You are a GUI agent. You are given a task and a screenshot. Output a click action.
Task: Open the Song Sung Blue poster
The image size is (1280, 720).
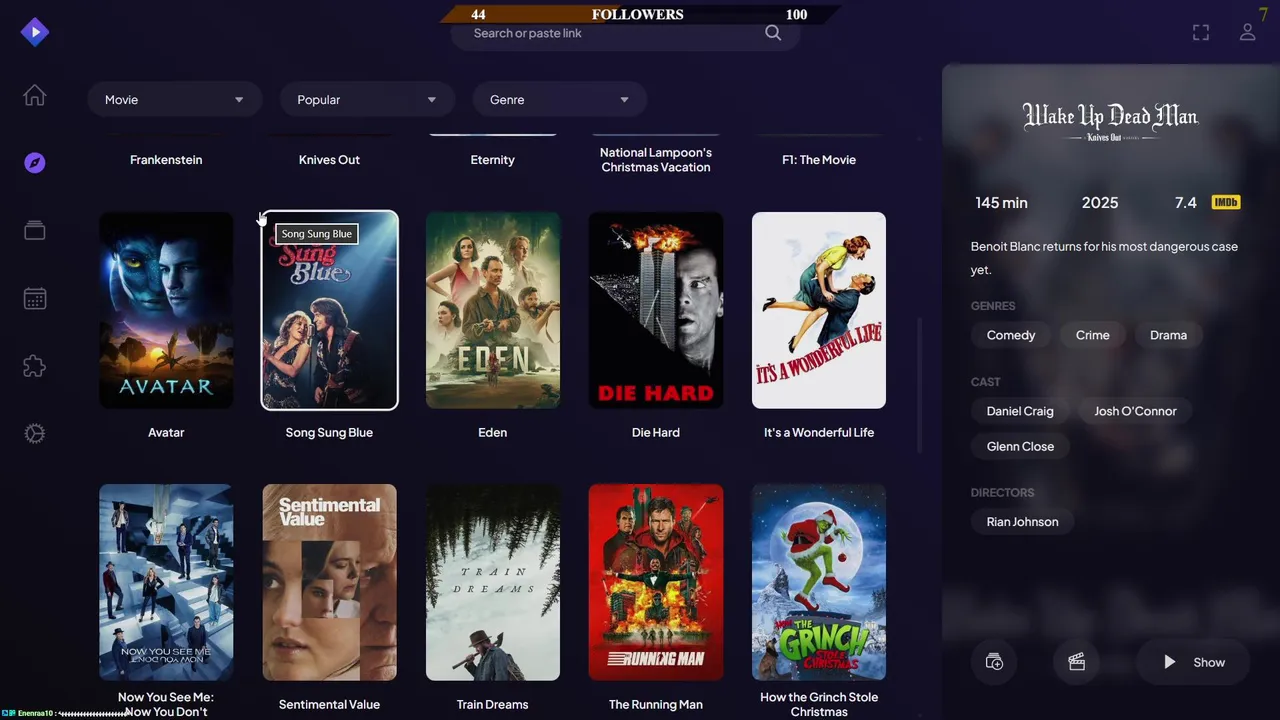click(x=329, y=310)
